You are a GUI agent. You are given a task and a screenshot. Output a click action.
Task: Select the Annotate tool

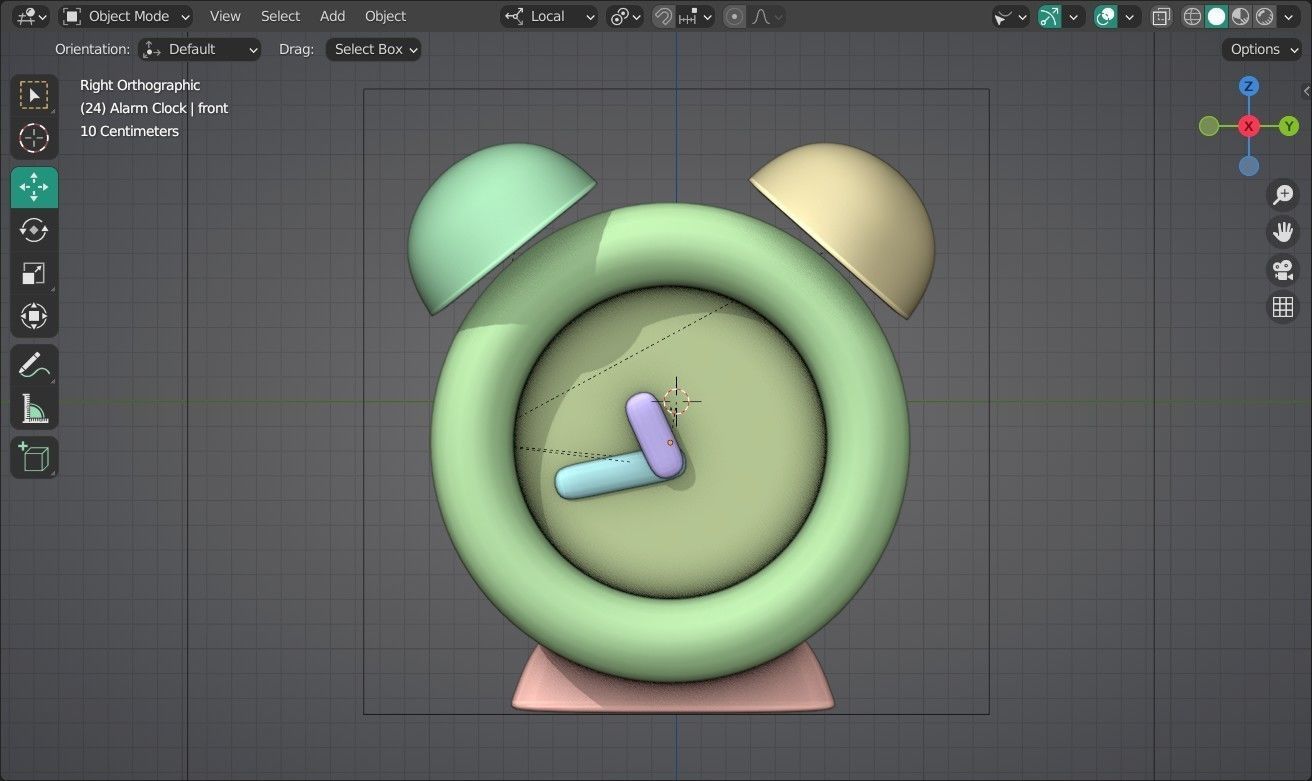click(33, 364)
